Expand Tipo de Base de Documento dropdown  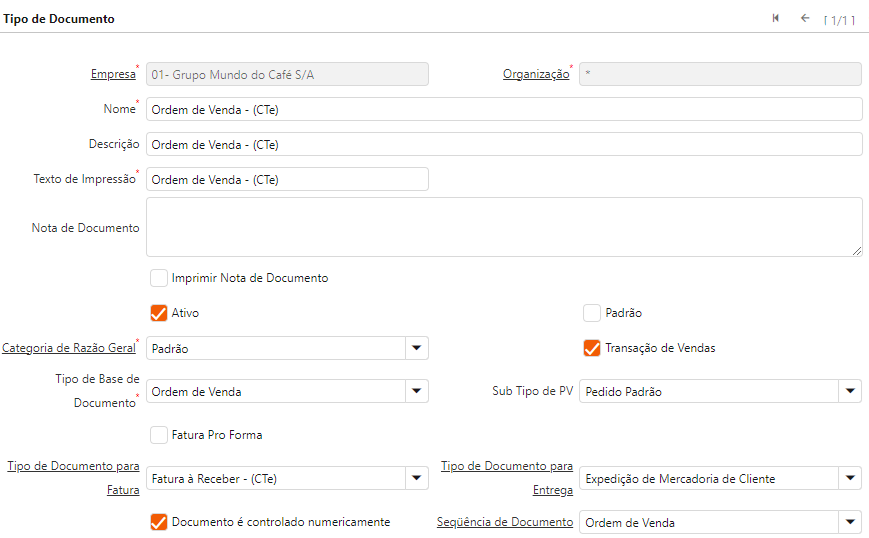point(416,392)
